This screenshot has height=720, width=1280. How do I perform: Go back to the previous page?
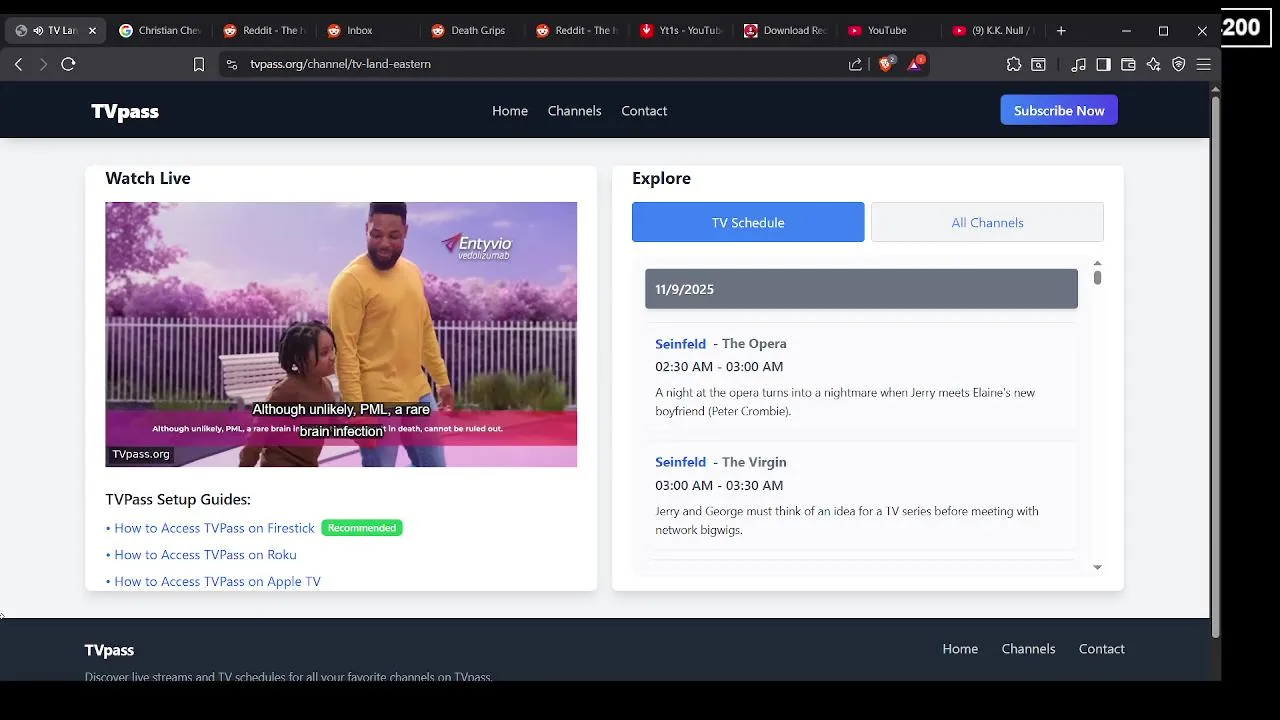[18, 64]
